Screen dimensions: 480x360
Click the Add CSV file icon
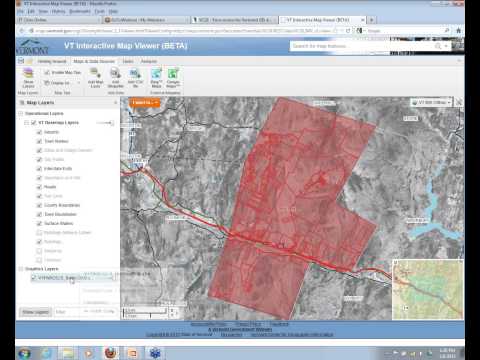[x=135, y=73]
